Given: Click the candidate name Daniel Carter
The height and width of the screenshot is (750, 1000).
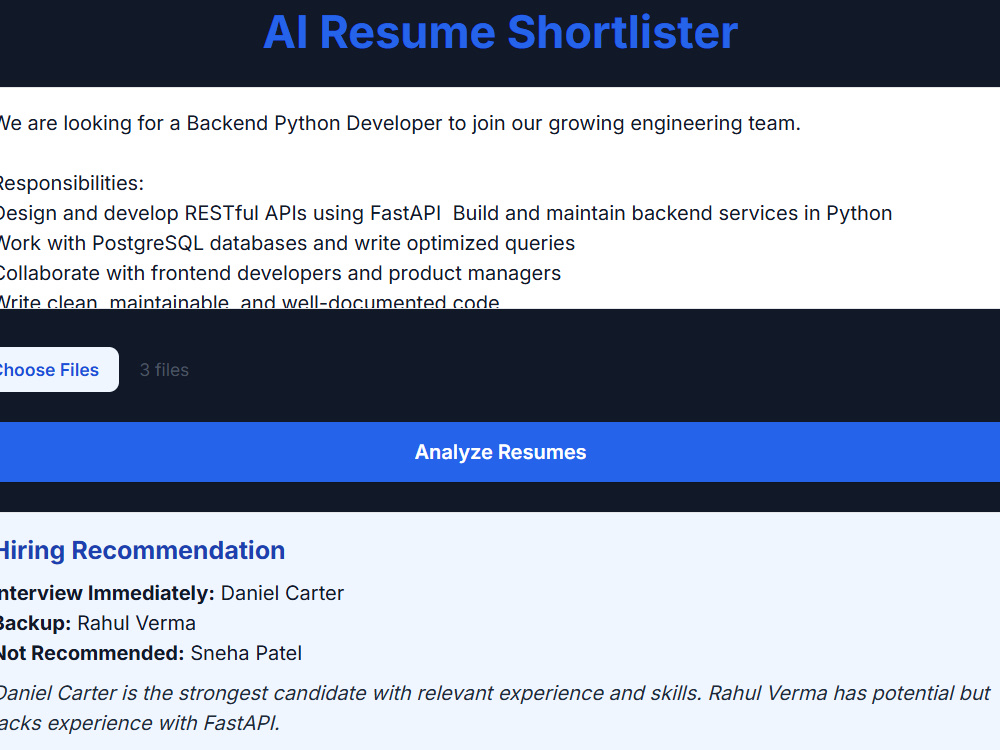Looking at the screenshot, I should click(282, 593).
